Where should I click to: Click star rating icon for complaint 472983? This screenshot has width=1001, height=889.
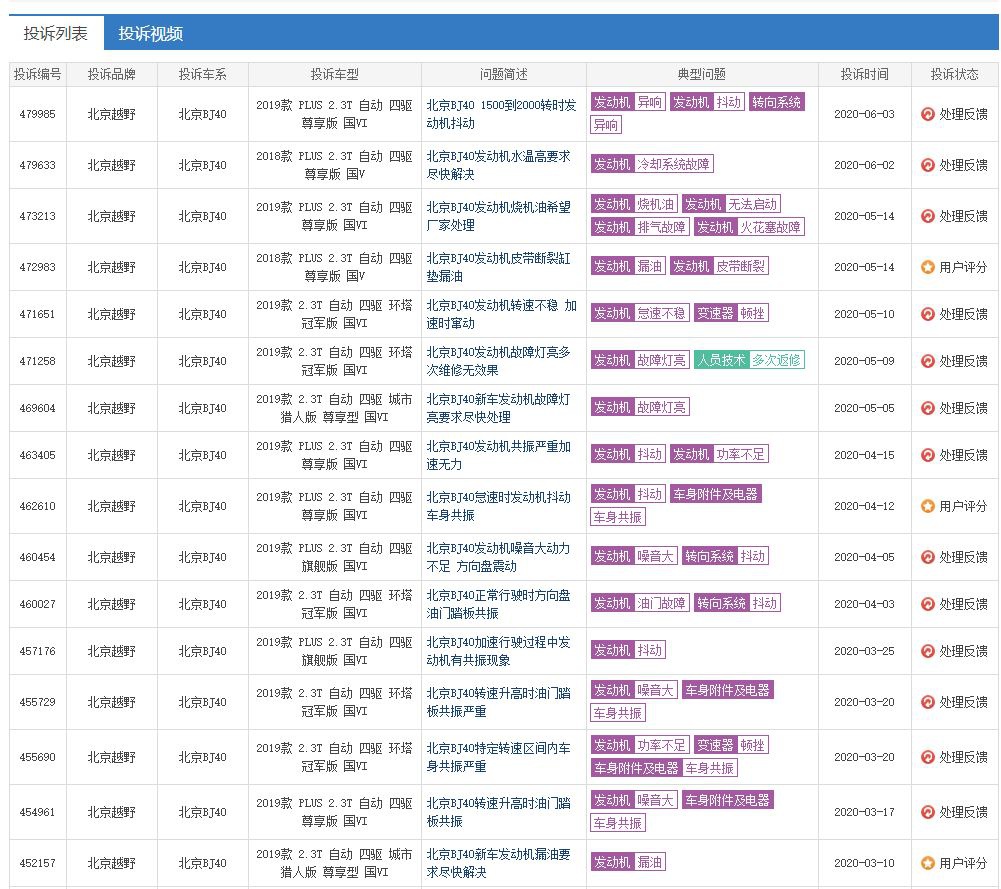click(928, 267)
